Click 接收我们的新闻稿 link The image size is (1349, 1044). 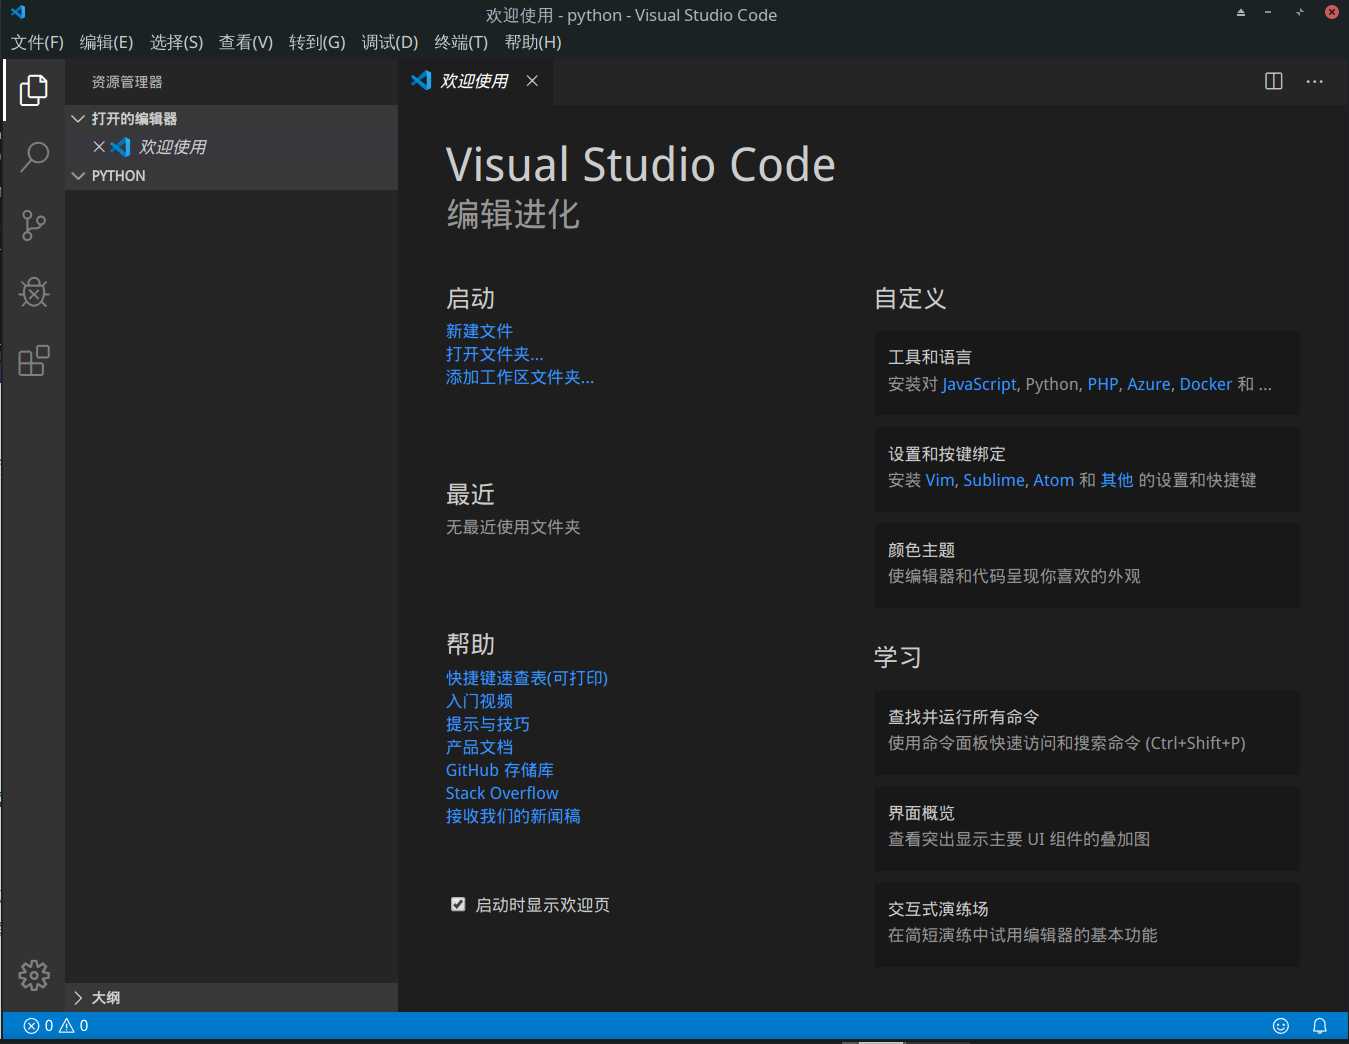click(x=513, y=816)
